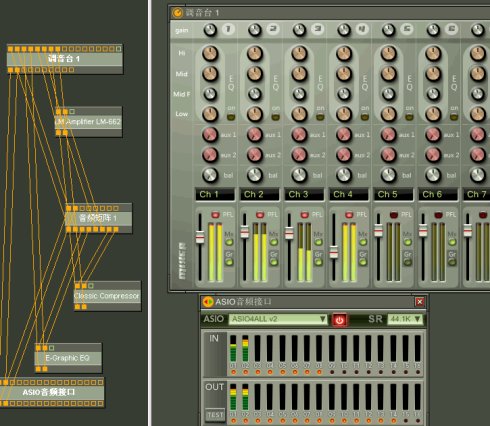Toggle the Mx button on Ch 1
Screen dimensions: 490x426
tap(229, 242)
